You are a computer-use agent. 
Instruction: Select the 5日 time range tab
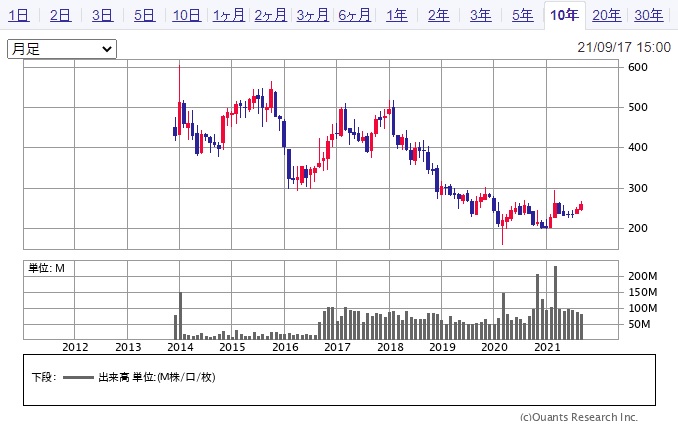pos(144,16)
